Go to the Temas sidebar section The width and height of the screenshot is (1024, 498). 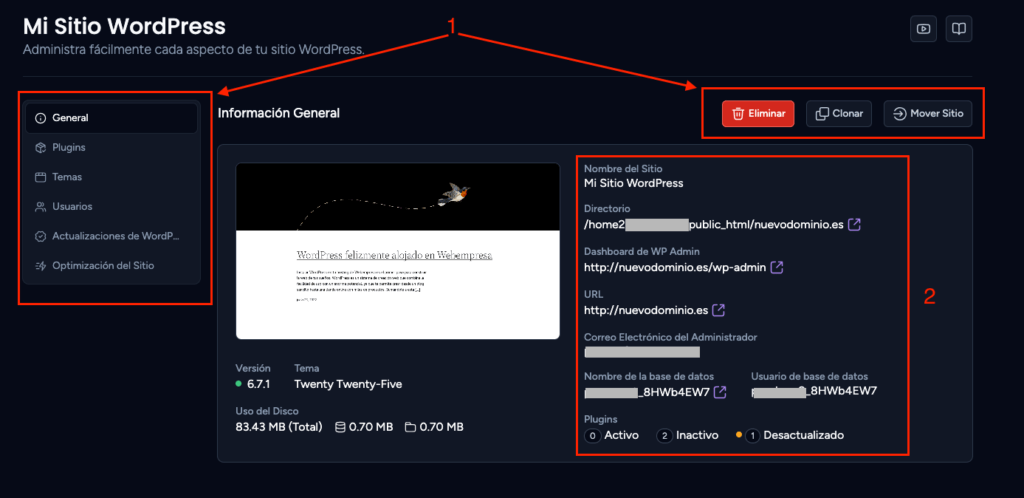111,177
